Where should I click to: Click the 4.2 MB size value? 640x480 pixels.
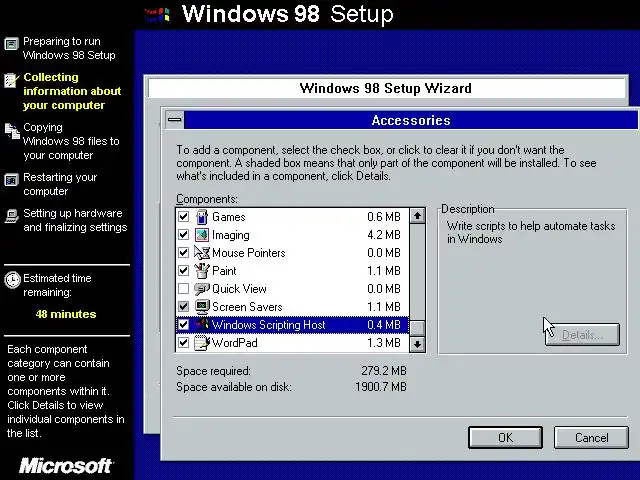[384, 235]
